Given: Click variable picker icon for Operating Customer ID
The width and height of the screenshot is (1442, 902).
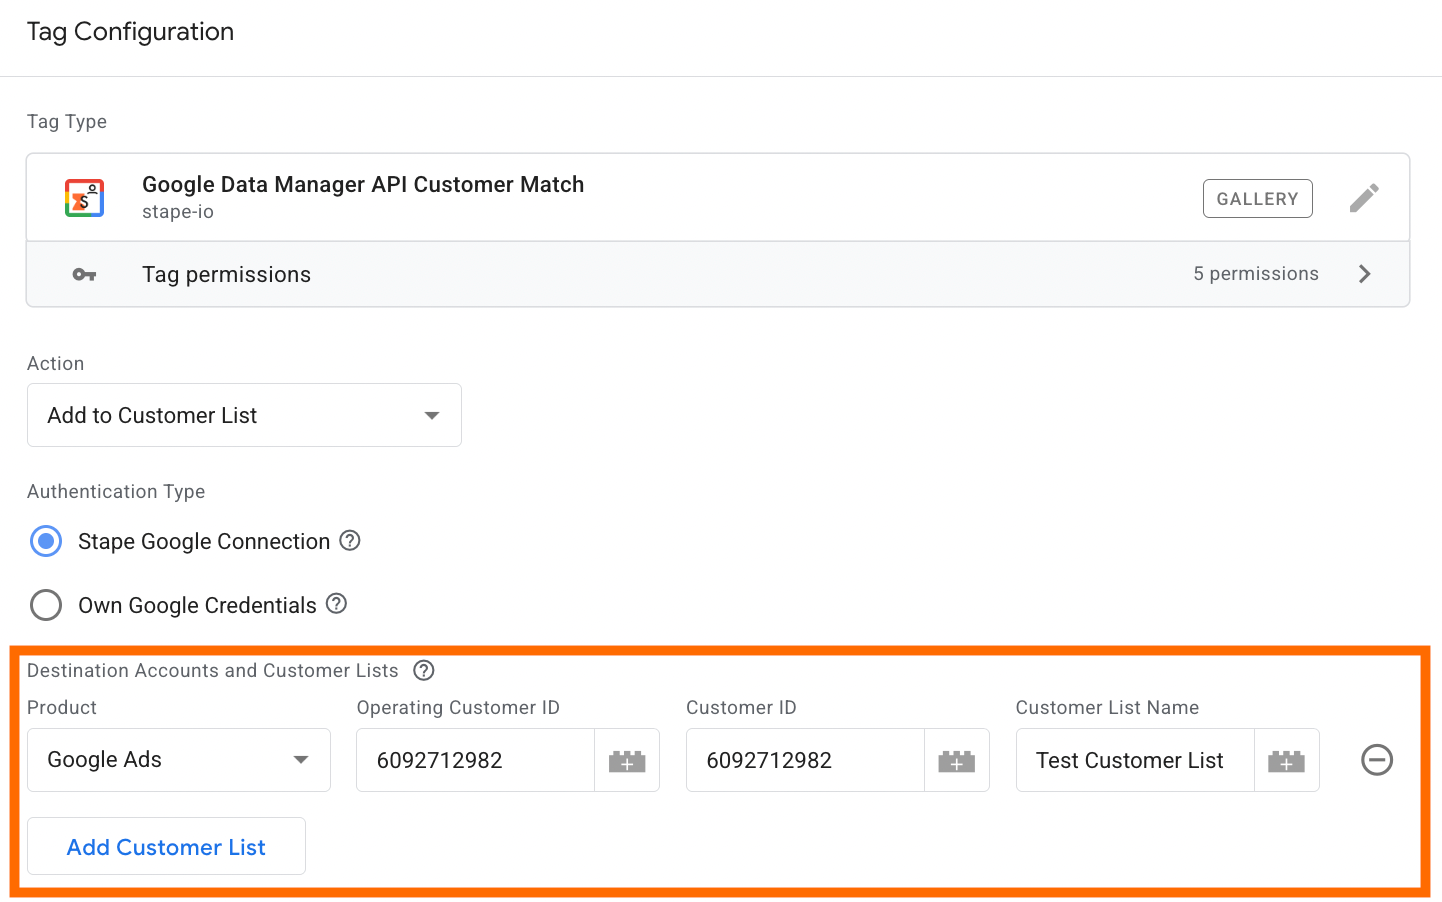Looking at the screenshot, I should tap(627, 760).
